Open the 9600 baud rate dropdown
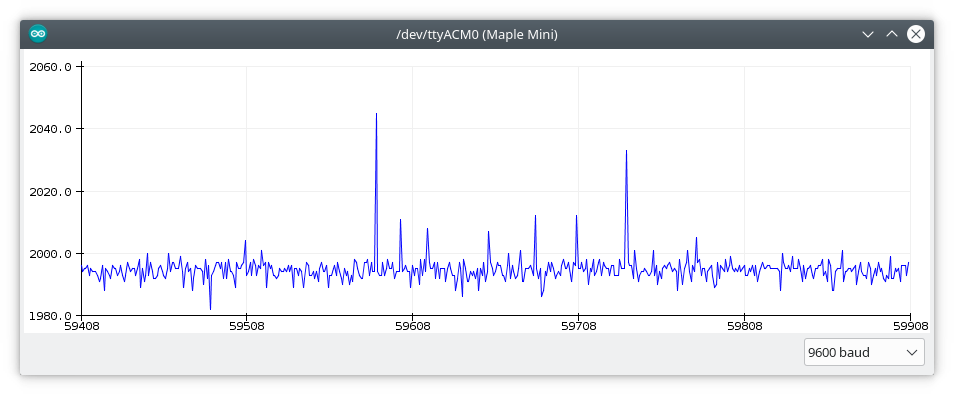The height and width of the screenshot is (395, 954). [x=864, y=352]
